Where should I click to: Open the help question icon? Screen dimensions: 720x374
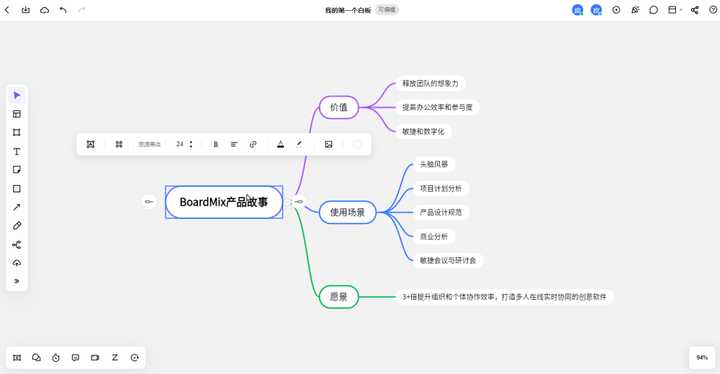point(713,10)
